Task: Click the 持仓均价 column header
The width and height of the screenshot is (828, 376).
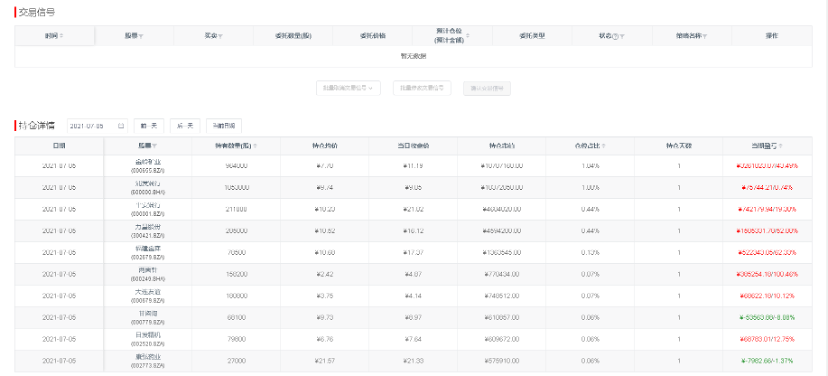Action: pos(324,145)
